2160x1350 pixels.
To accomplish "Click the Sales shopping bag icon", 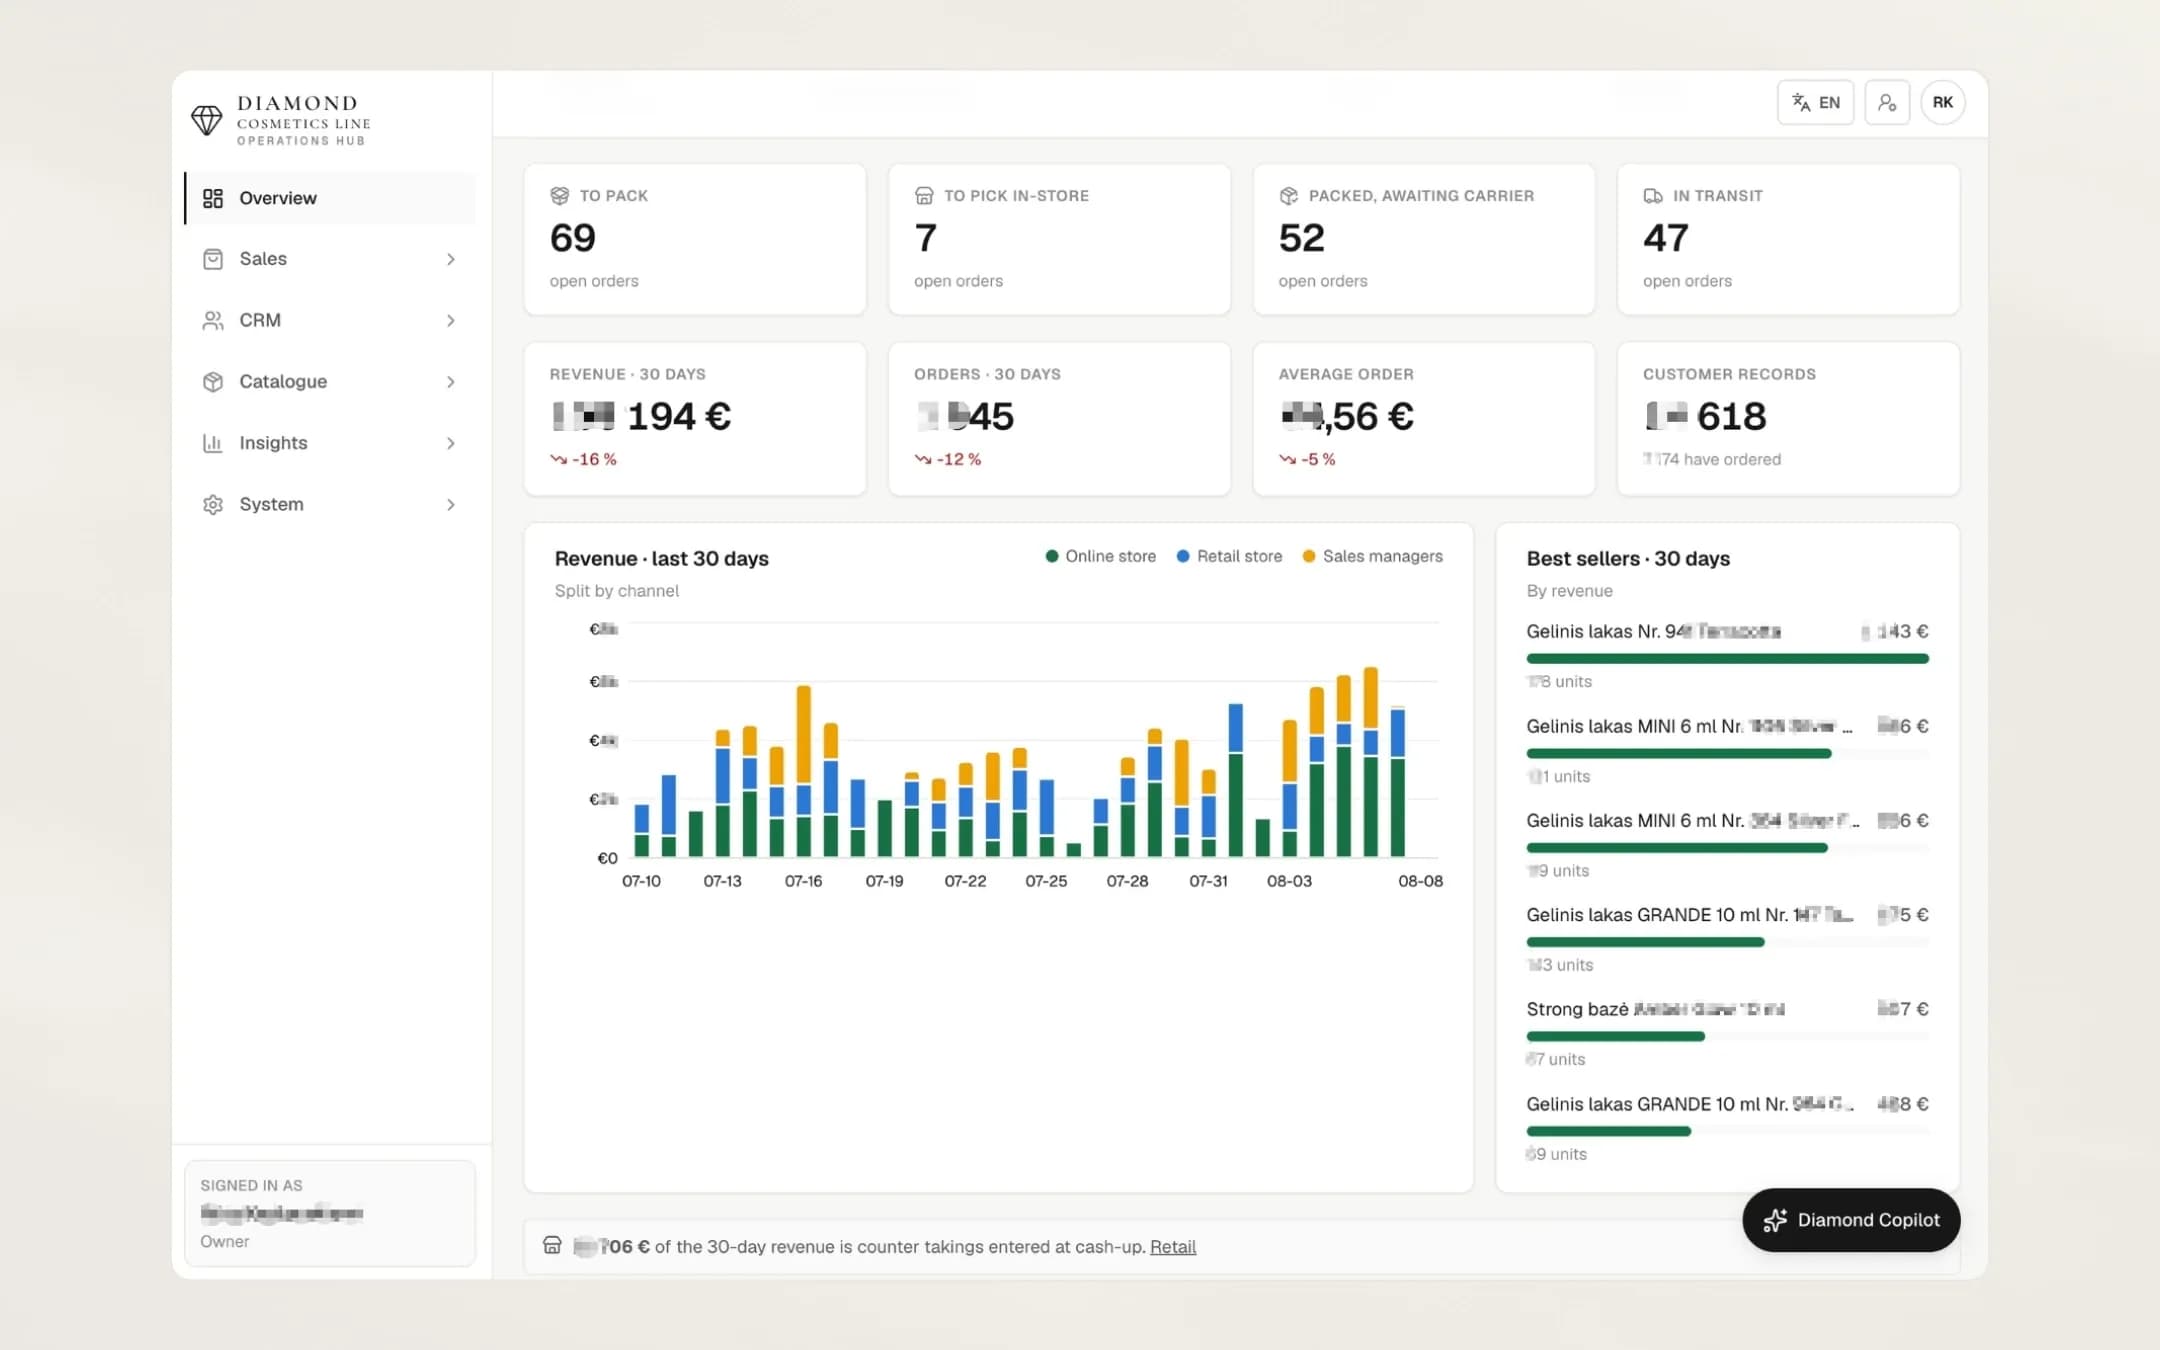I will tap(213, 259).
